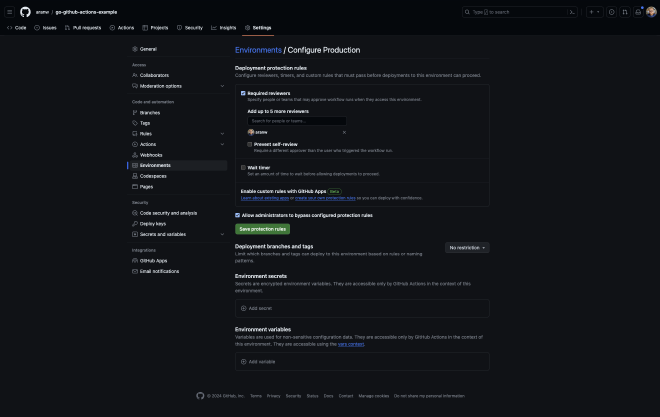The image size is (660, 417).
Task: Open the user avatar menu
Action: coord(651,12)
